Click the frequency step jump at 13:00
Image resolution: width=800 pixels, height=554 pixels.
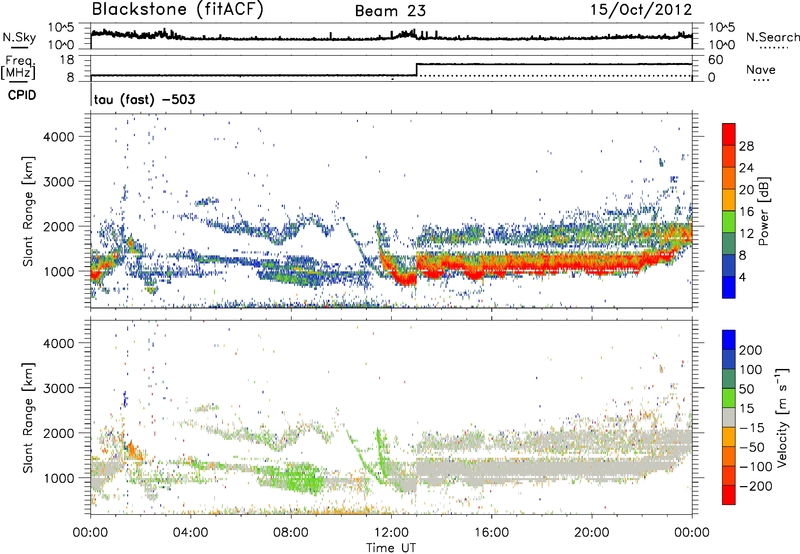417,70
